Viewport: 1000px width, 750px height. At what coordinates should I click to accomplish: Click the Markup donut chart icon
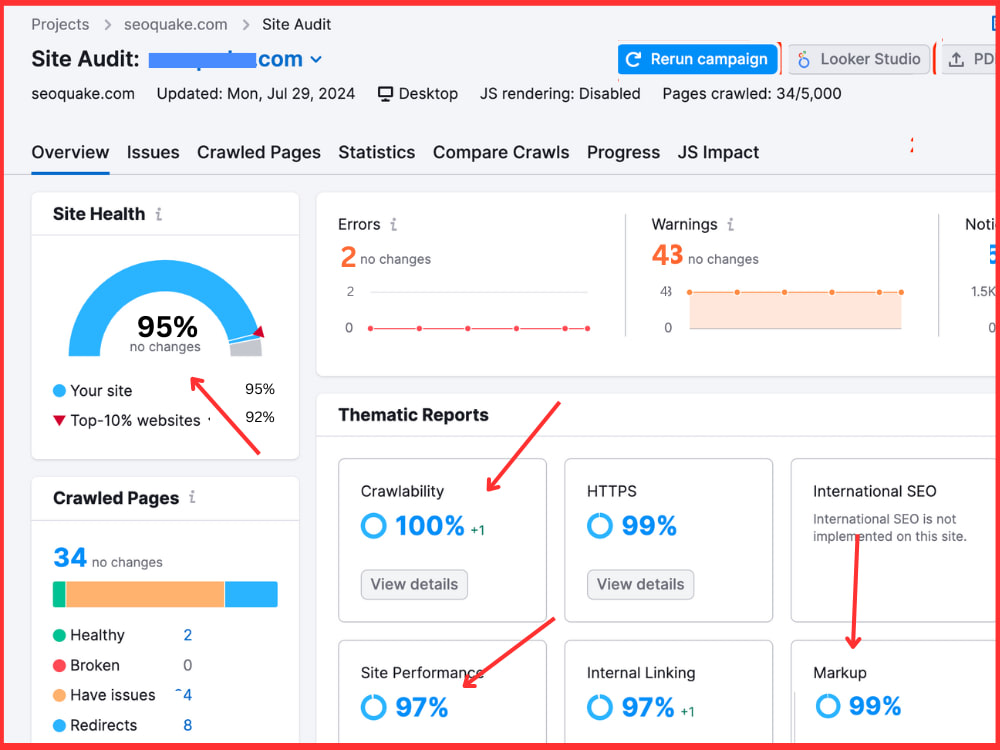pyautogui.click(x=828, y=706)
